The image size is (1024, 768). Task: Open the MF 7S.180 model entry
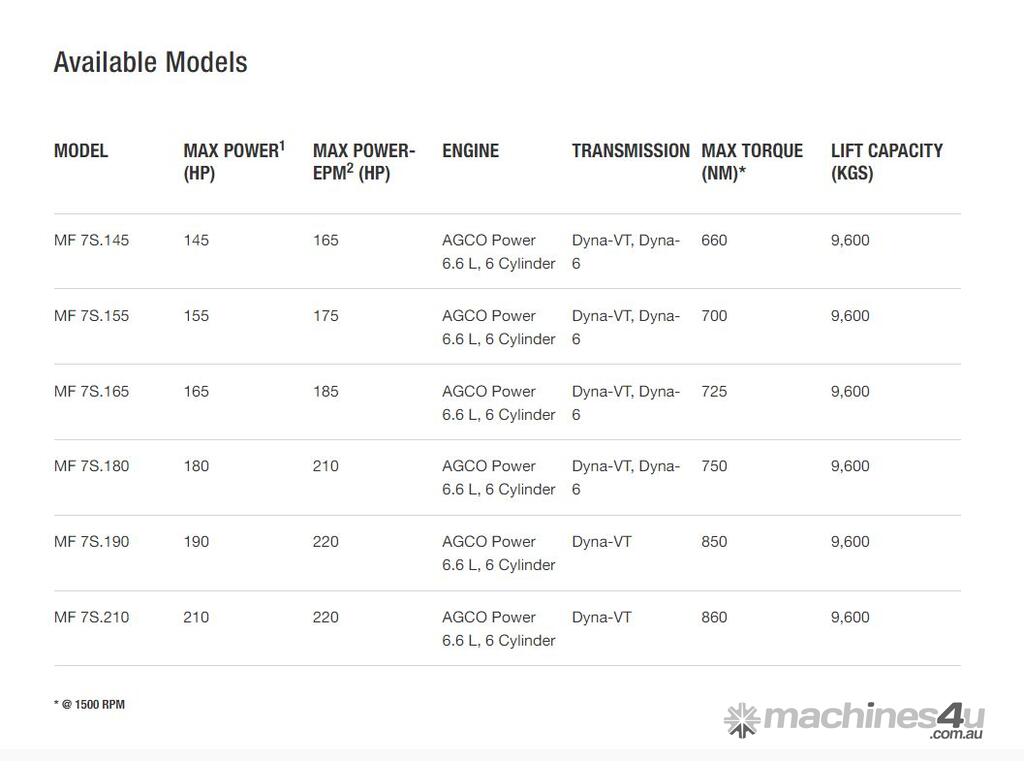pyautogui.click(x=92, y=466)
